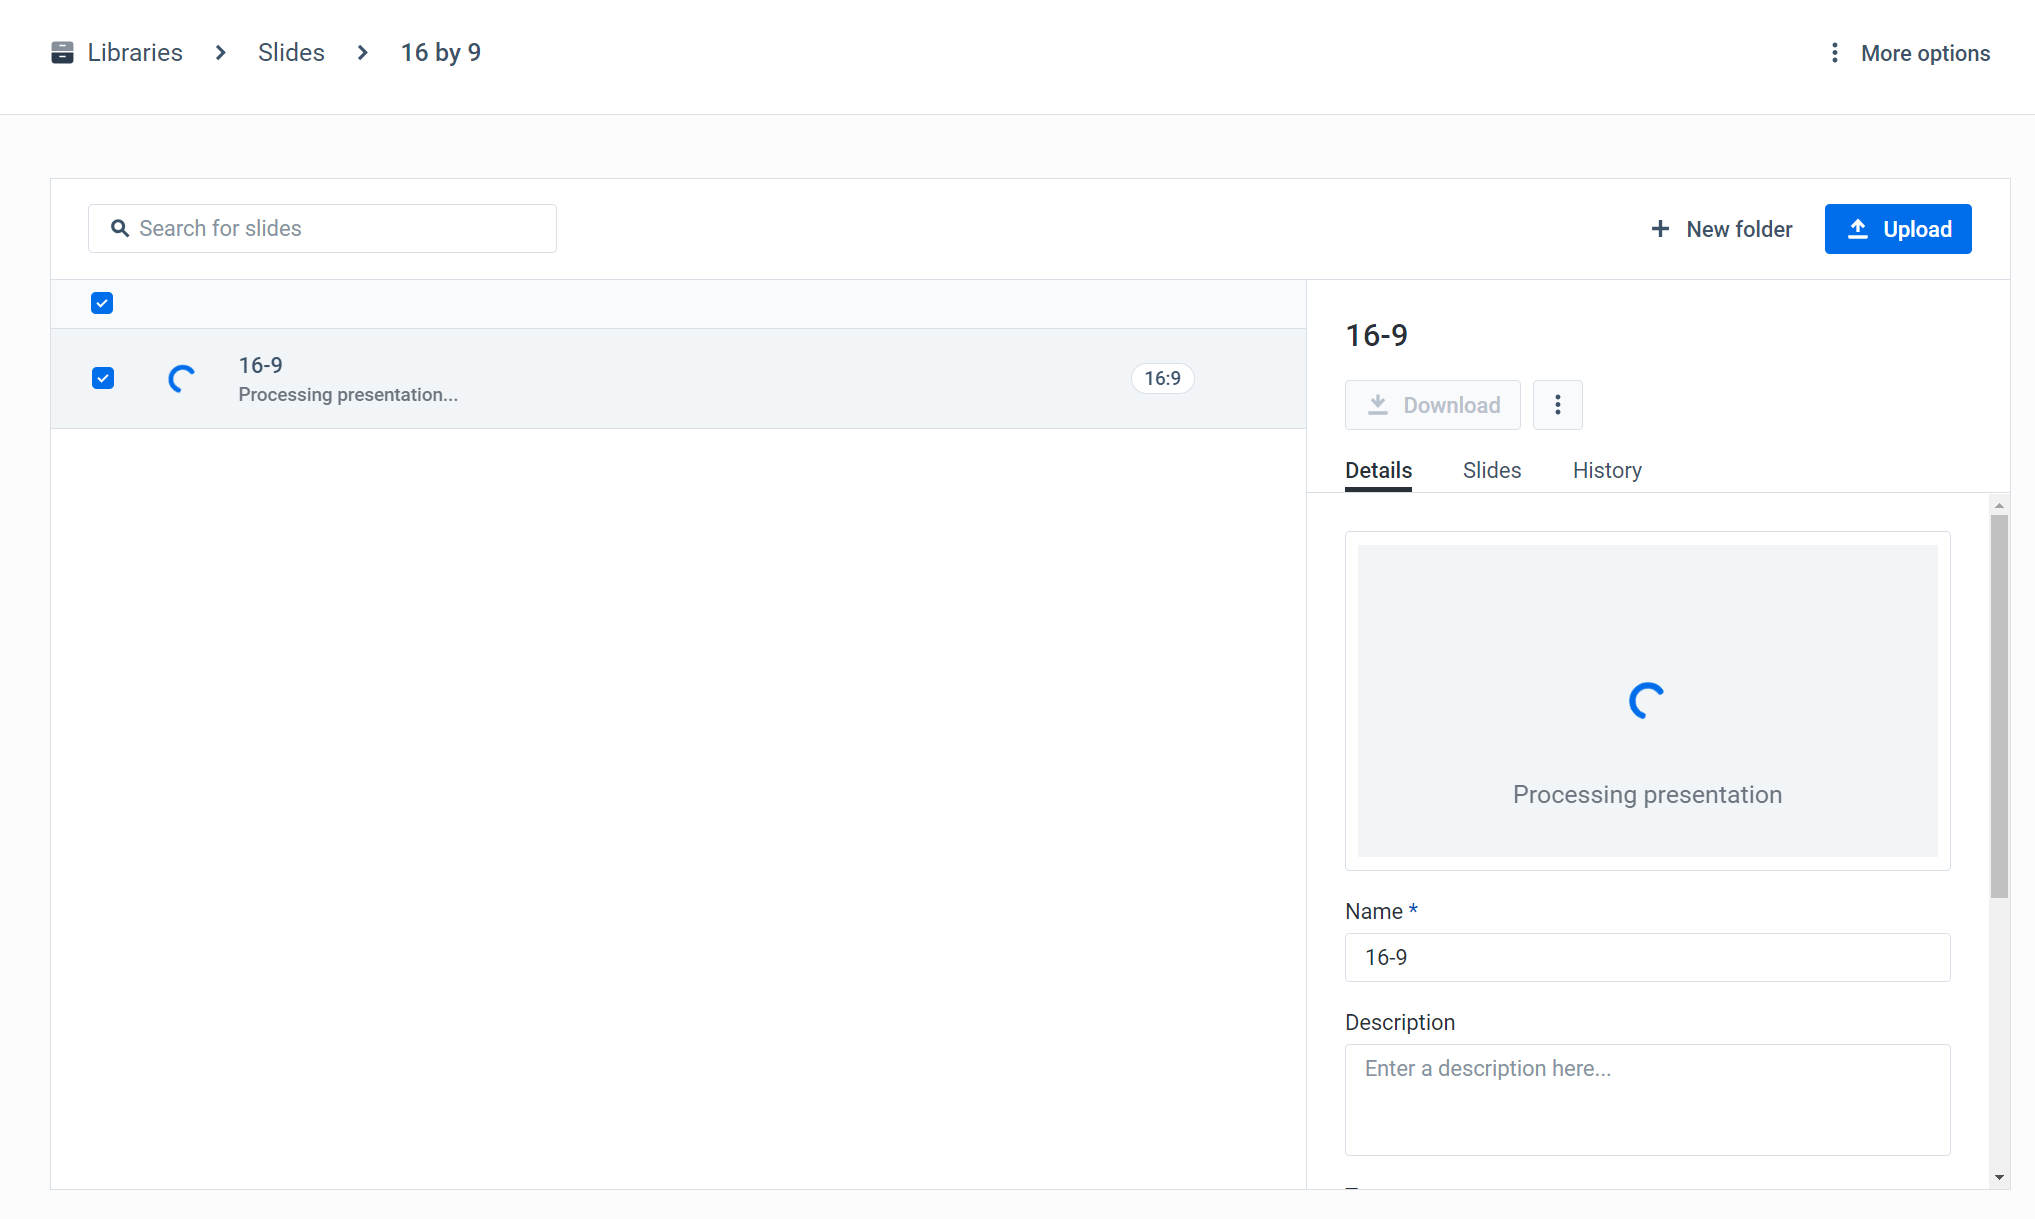
Task: Switch to the History tab
Action: [x=1607, y=470]
